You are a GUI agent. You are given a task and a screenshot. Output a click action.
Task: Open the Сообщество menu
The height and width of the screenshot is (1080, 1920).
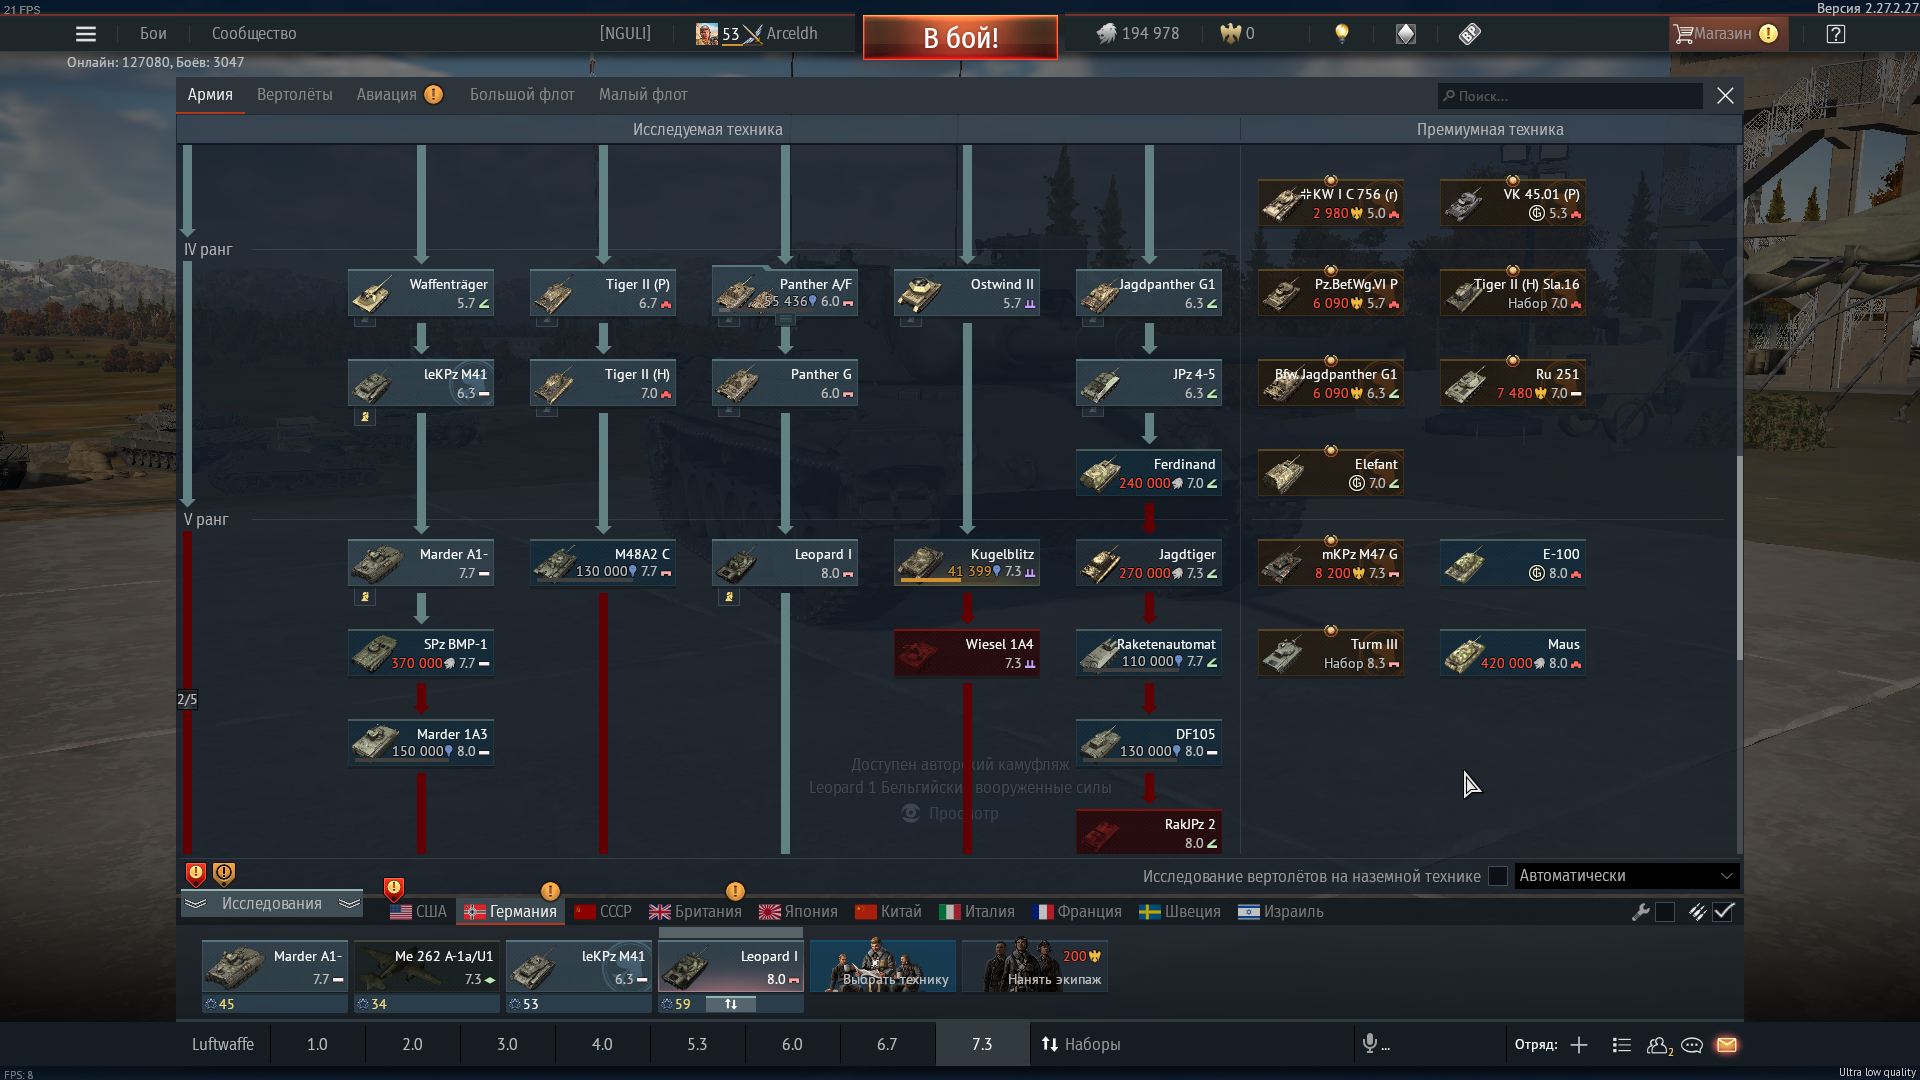pyautogui.click(x=254, y=33)
